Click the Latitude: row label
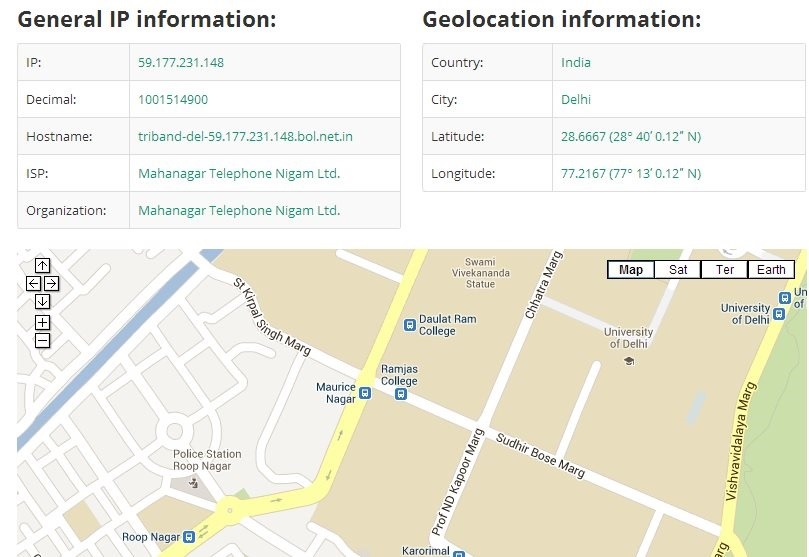Viewport: 809px width, 557px height. point(458,137)
